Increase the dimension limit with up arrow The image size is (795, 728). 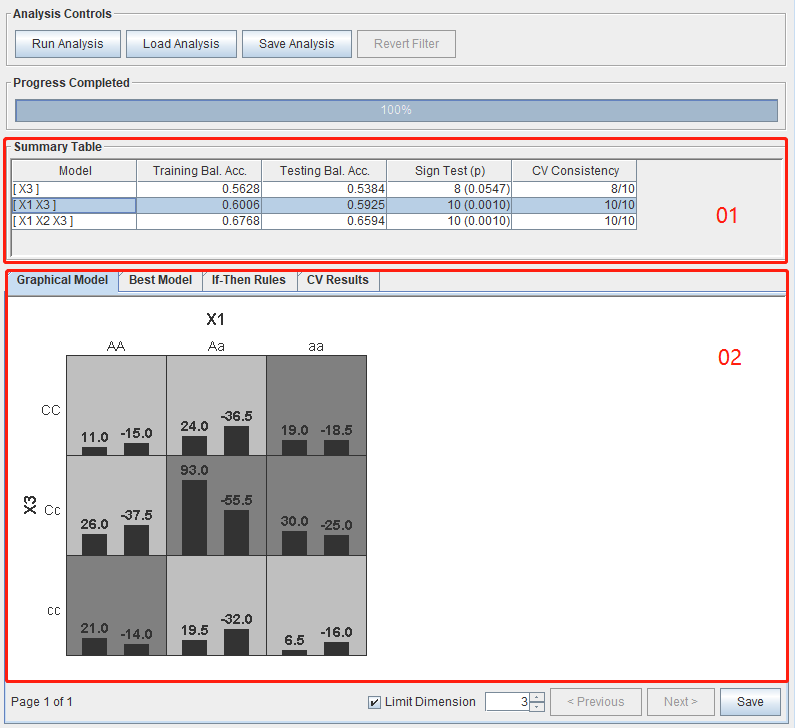[537, 698]
